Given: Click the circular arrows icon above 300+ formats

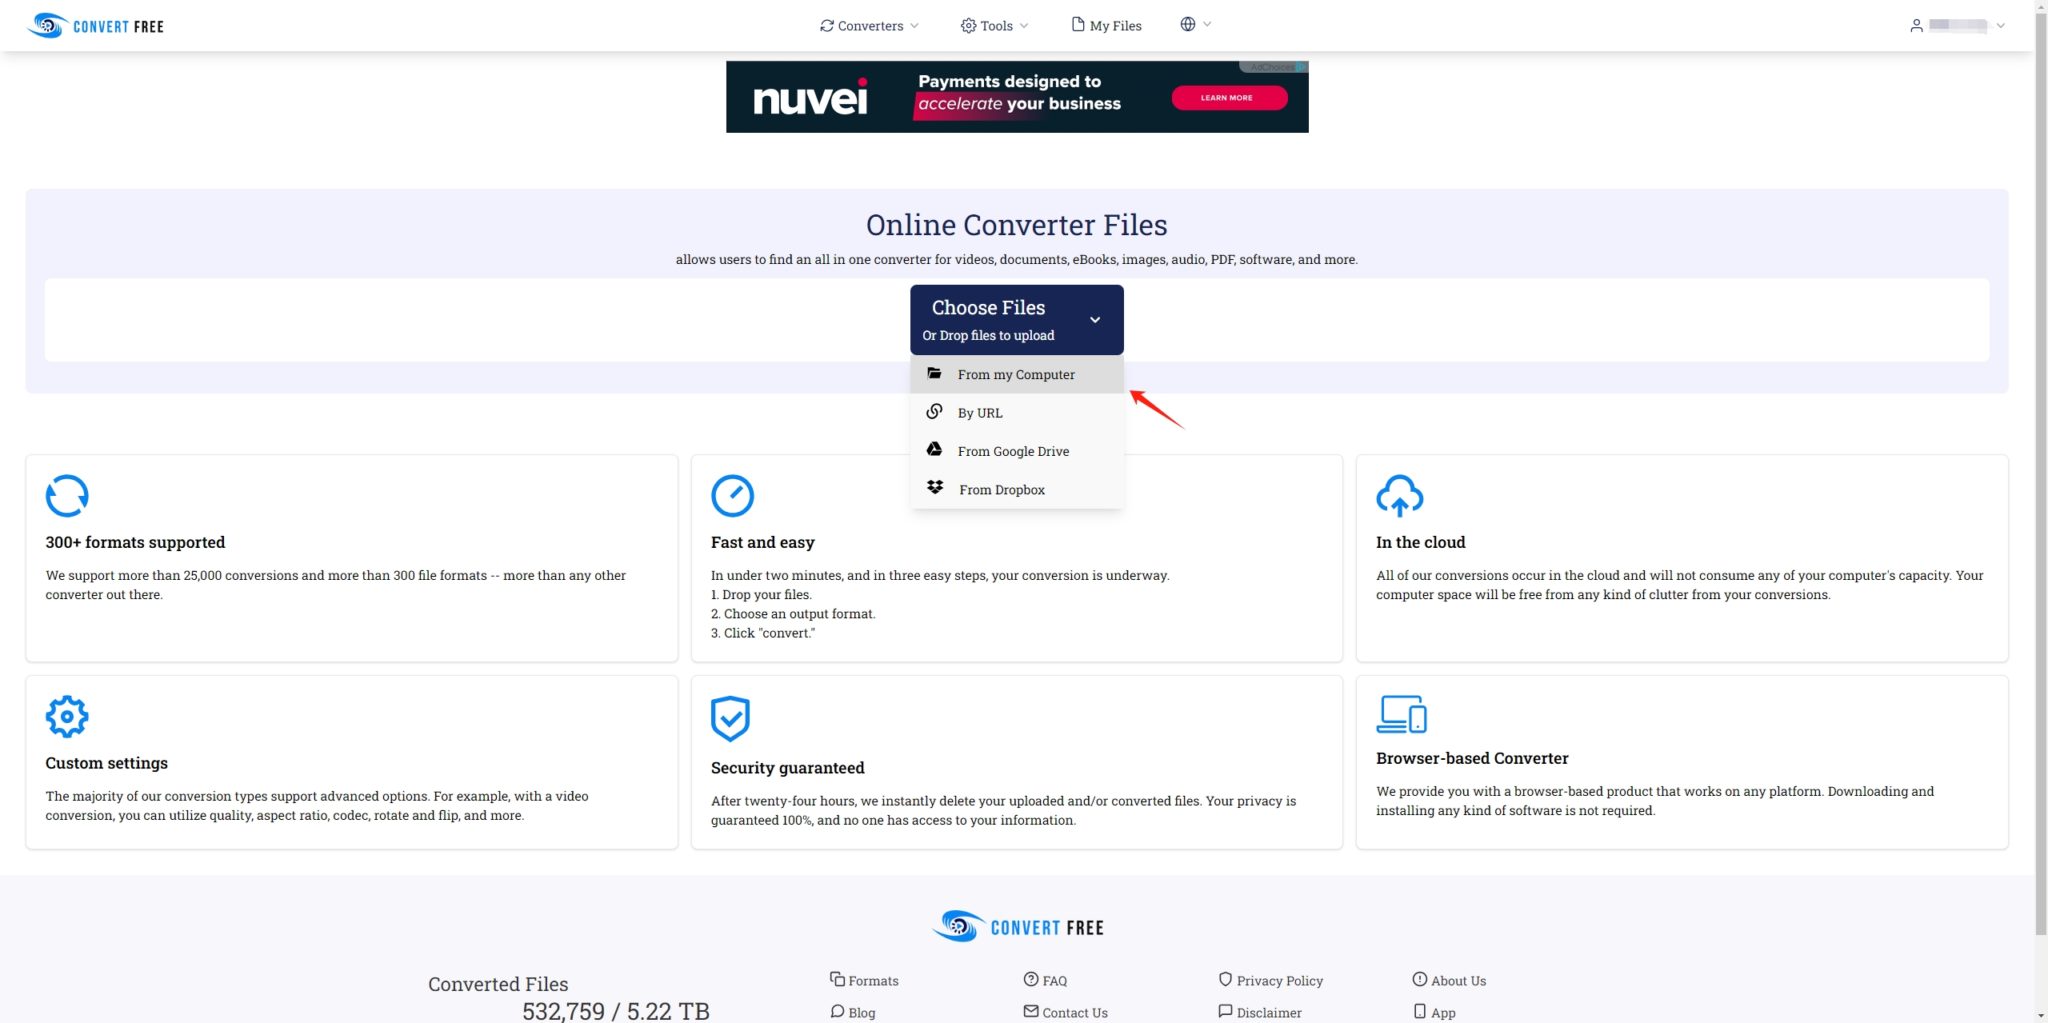Looking at the screenshot, I should pyautogui.click(x=66, y=495).
